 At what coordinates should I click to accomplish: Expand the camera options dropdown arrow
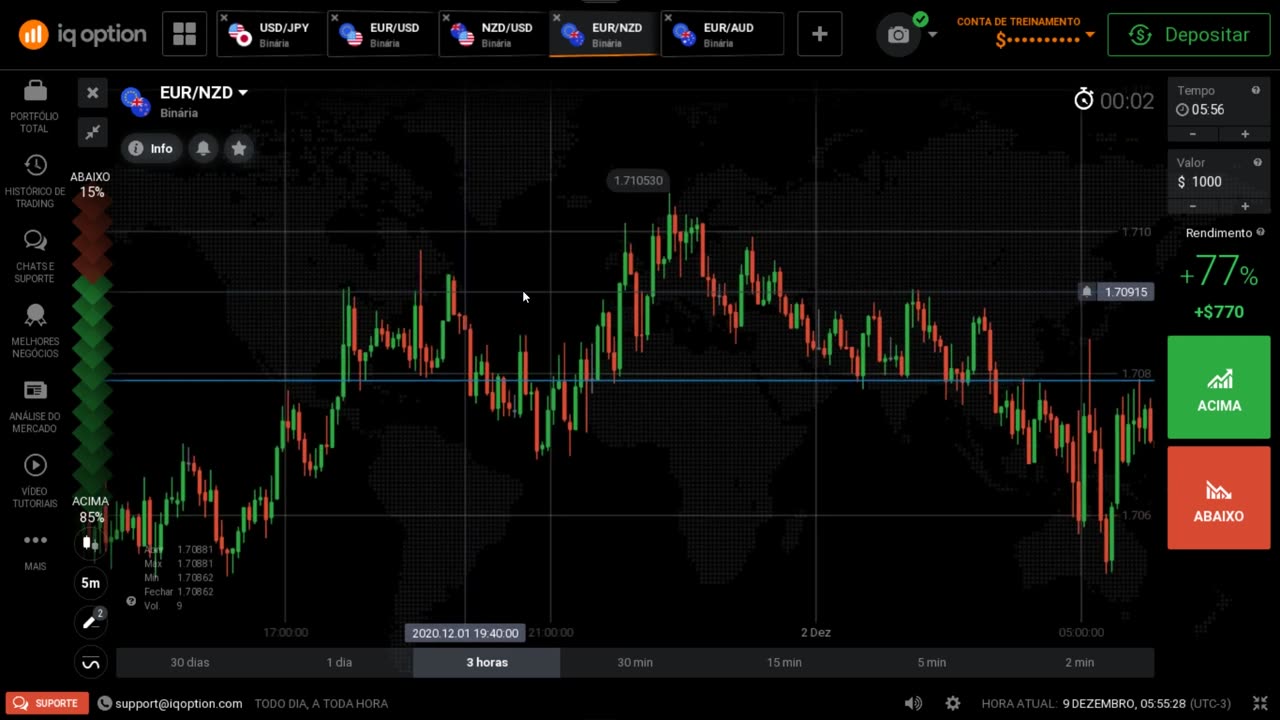tap(933, 35)
